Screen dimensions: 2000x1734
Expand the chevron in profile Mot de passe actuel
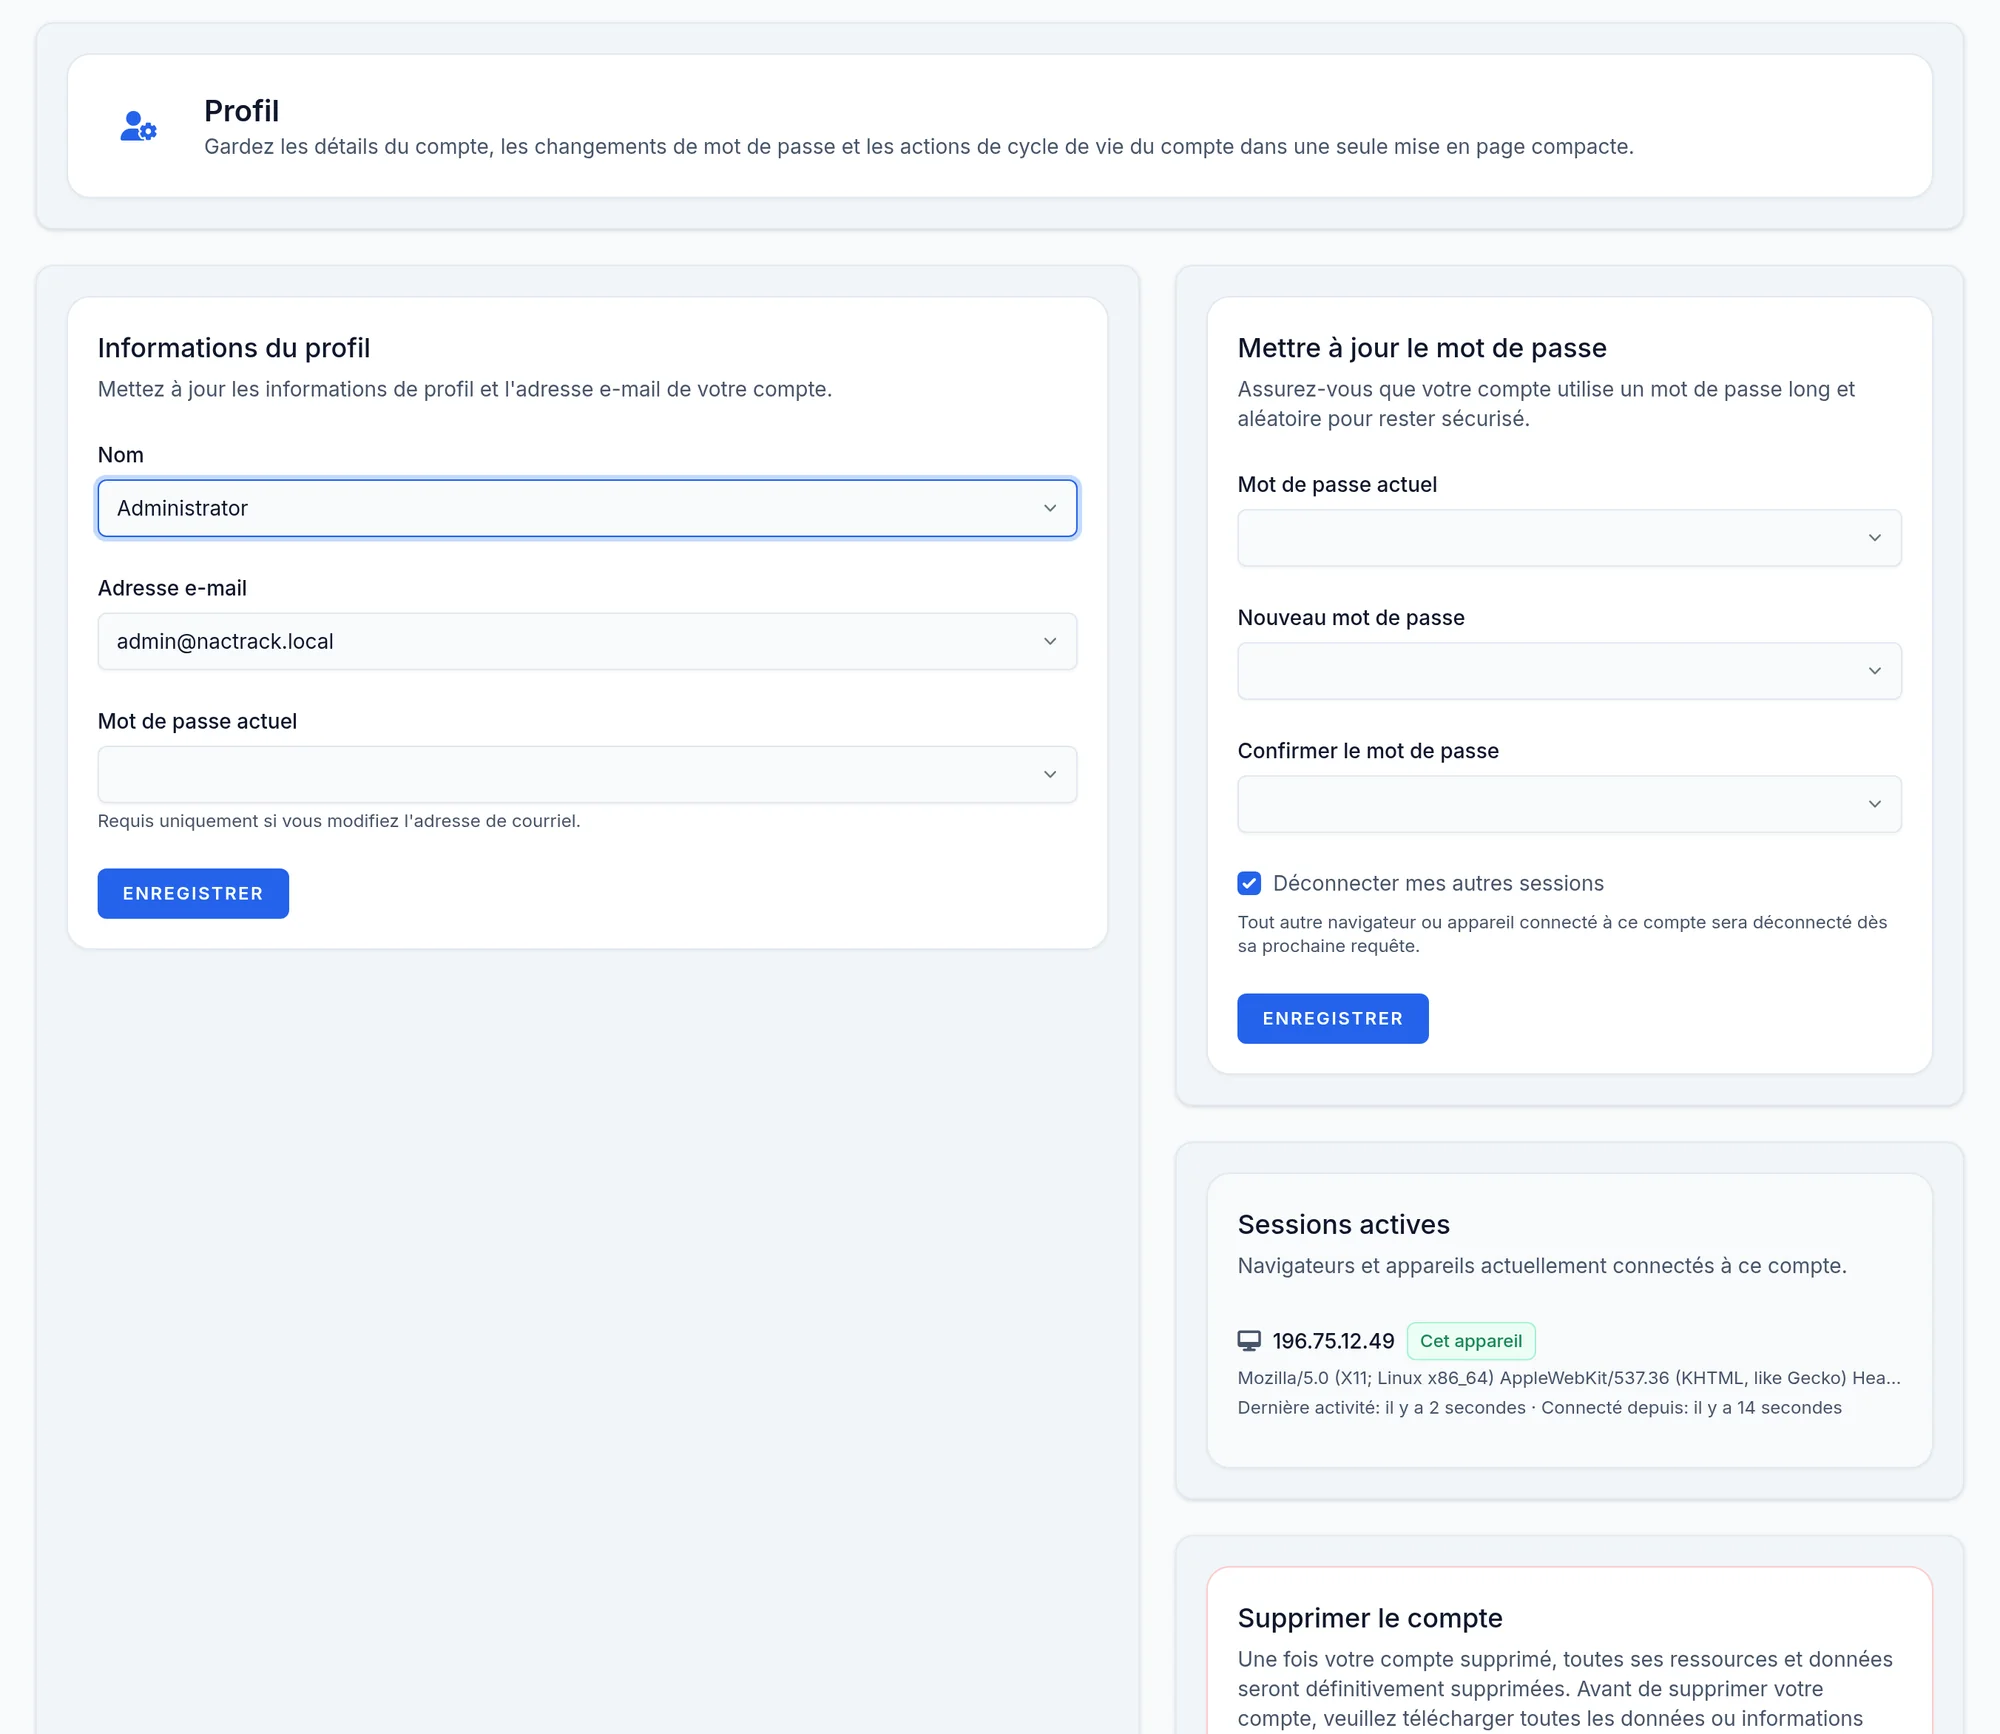[x=1050, y=774]
